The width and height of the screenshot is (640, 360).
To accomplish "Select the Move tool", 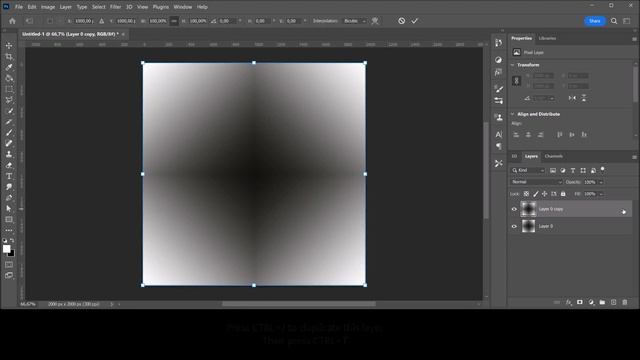I will pos(9,46).
